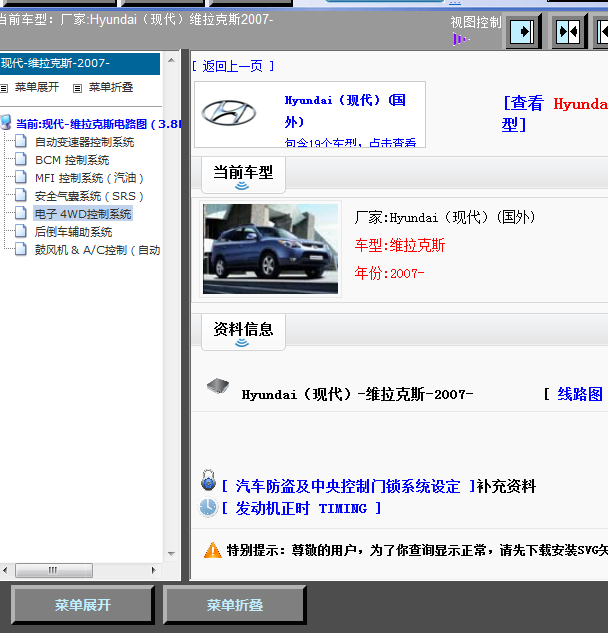Click the root node 当前:现代-维拉克斯电路图
The height and width of the screenshot is (637, 608).
[x=98, y=124]
